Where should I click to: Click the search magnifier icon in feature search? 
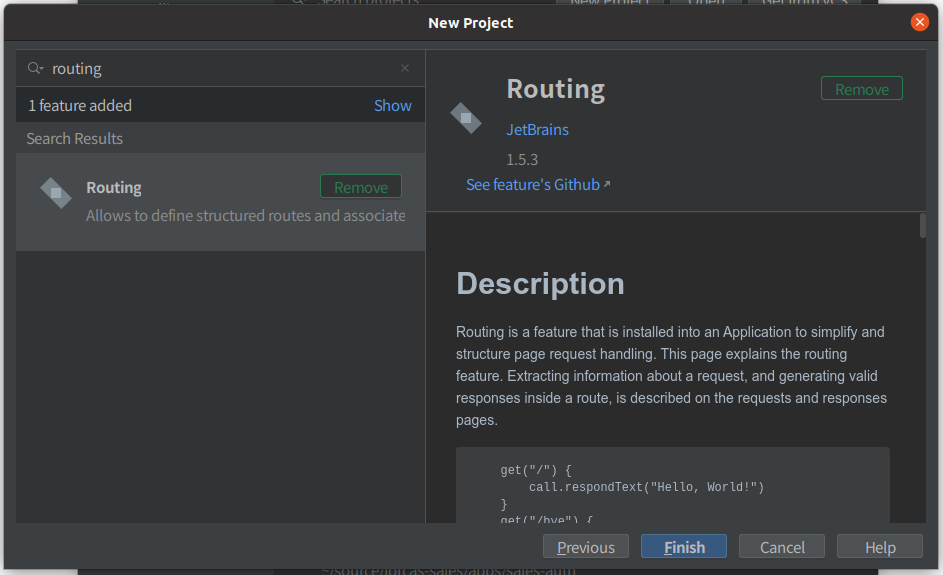pos(35,68)
